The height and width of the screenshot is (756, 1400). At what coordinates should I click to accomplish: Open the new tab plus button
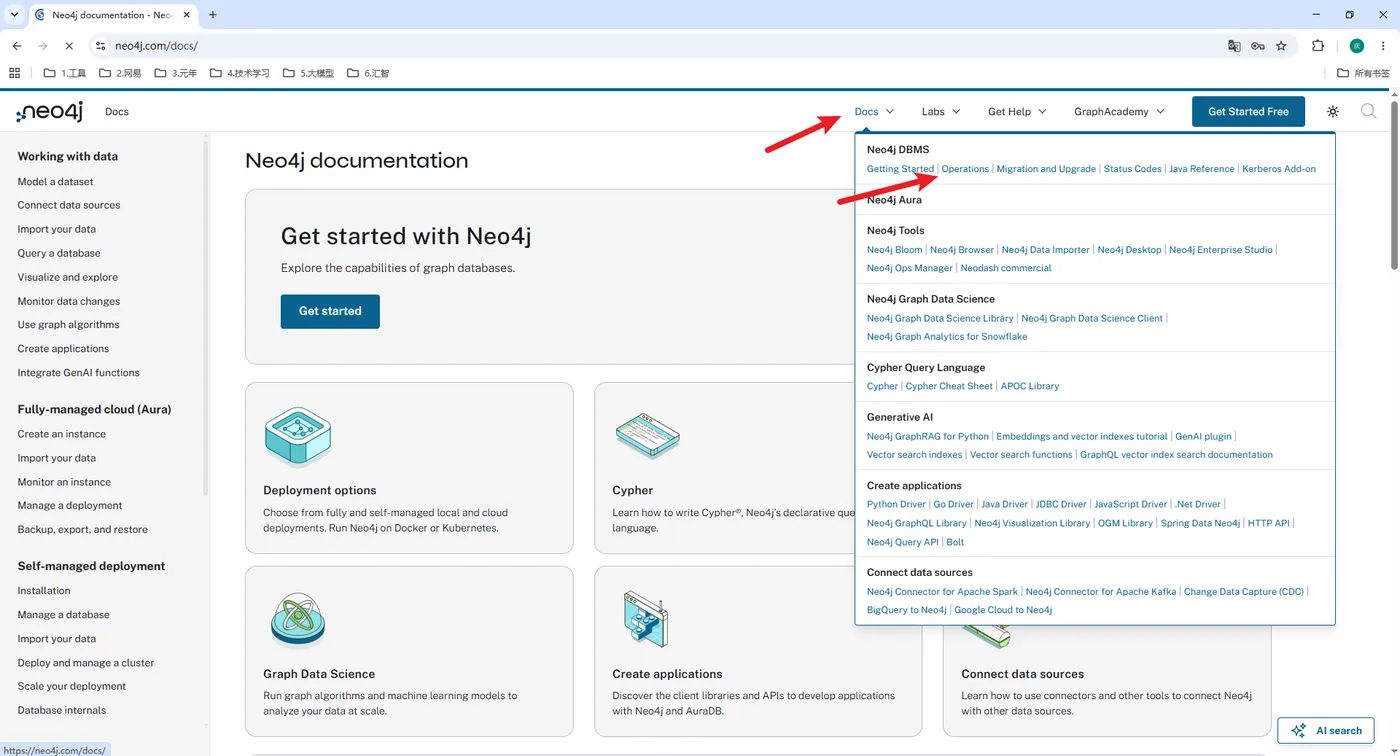[x=213, y=15]
